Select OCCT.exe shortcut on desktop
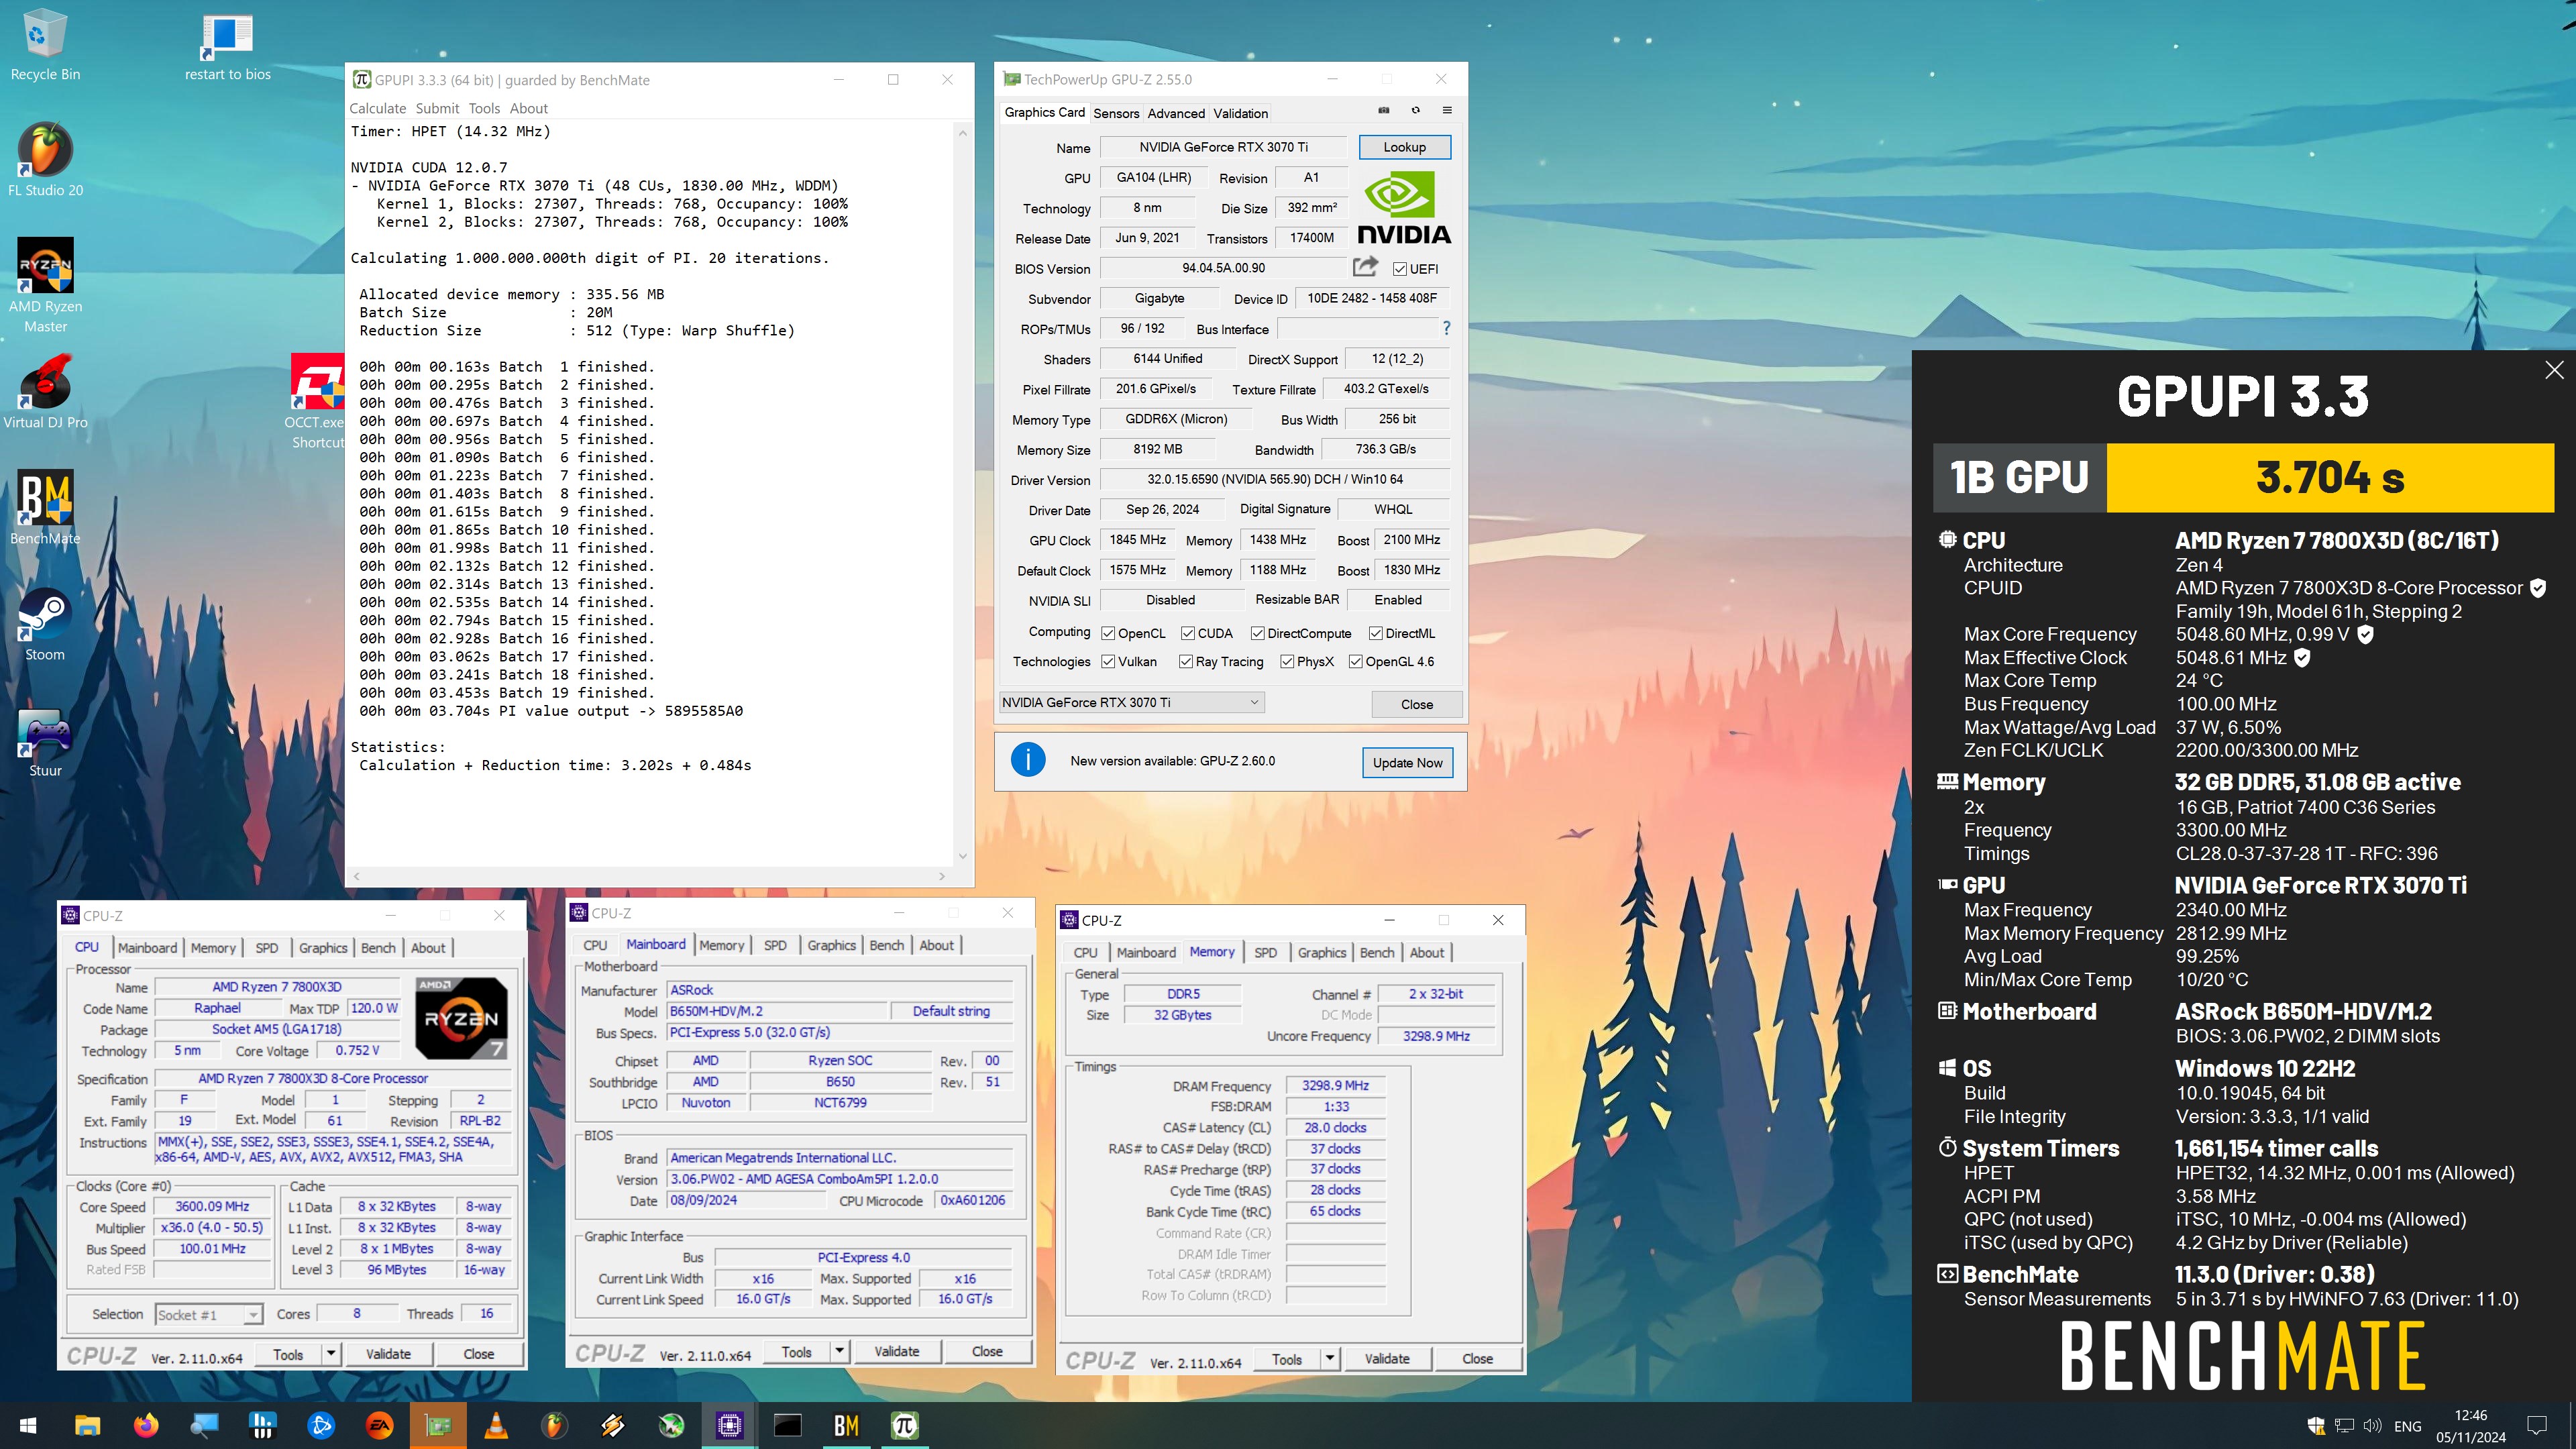 pos(317,400)
